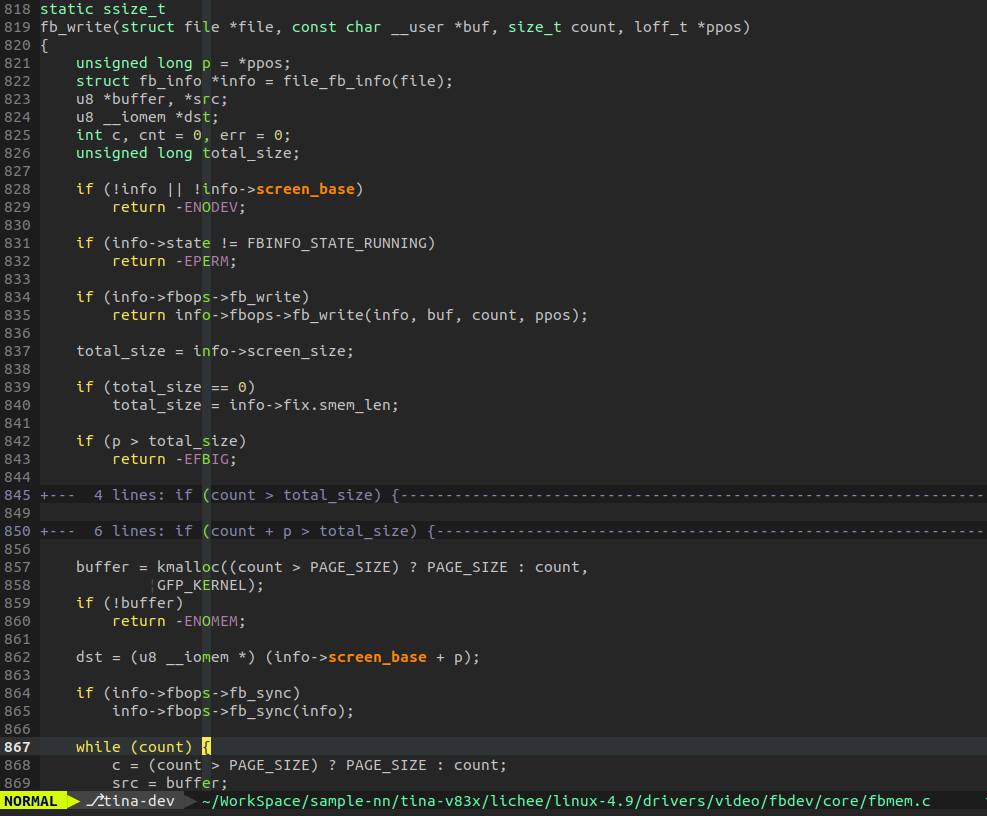Click the screen_base highlighted identifier on line 828
This screenshot has width=987, height=816.
(306, 188)
